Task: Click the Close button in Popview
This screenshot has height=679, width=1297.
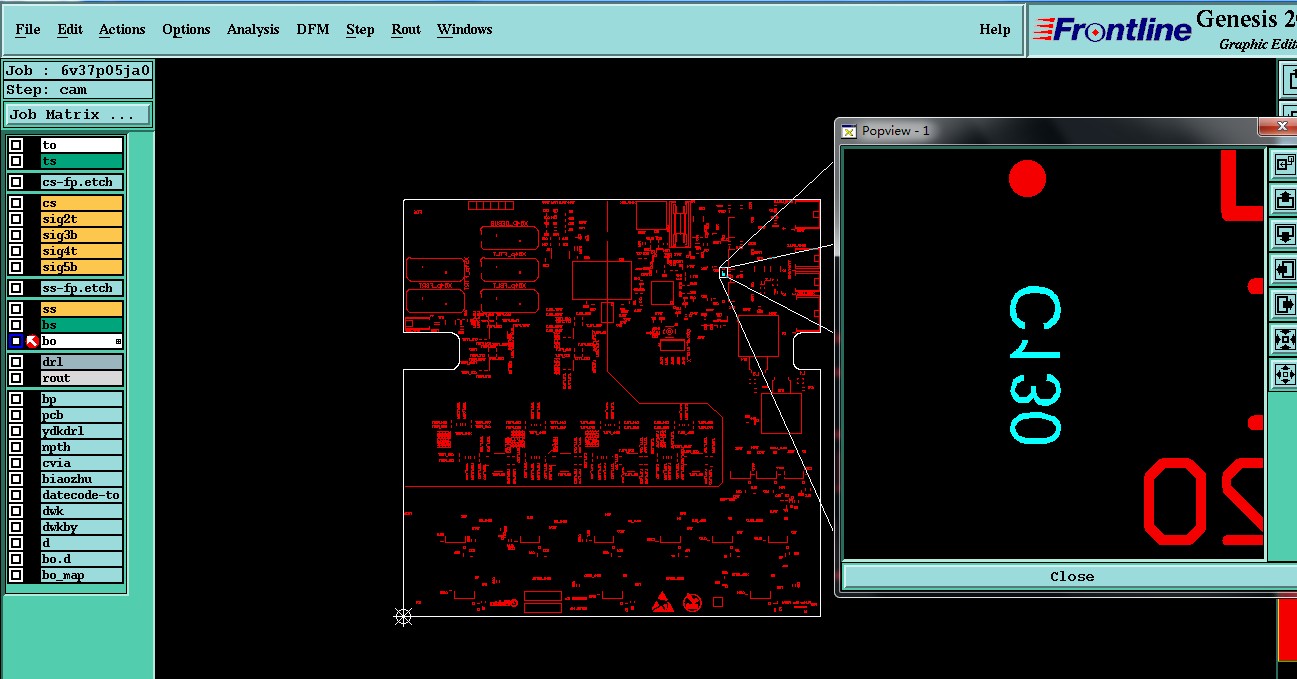Action: click(1070, 577)
